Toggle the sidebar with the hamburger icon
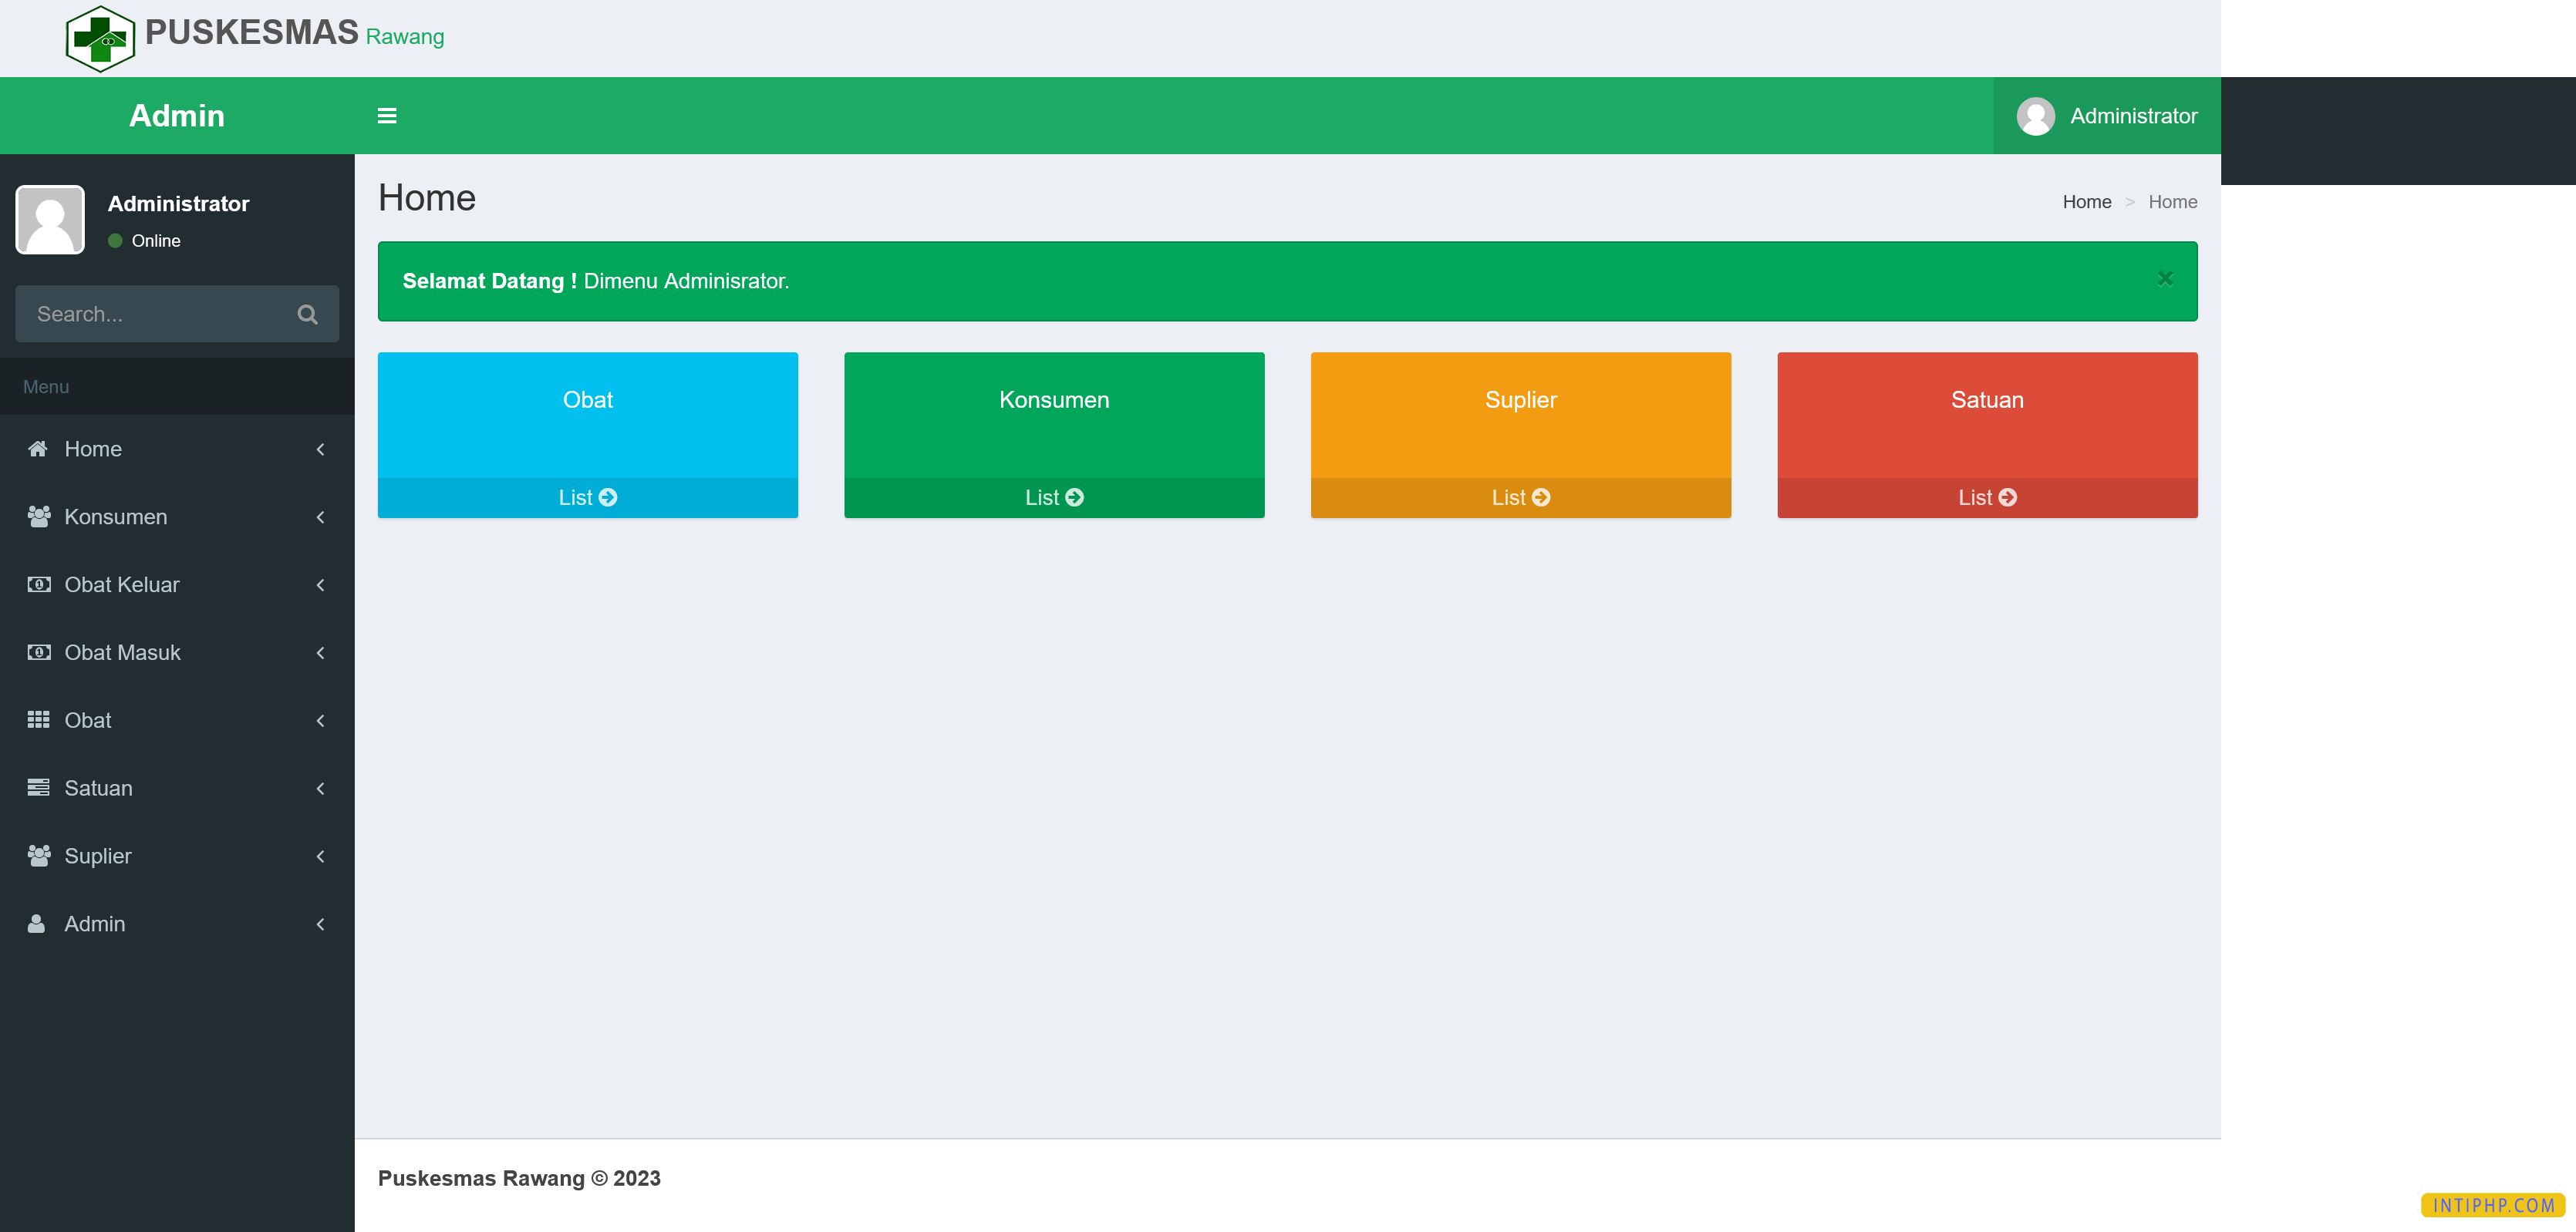The height and width of the screenshot is (1232, 2576). point(387,116)
